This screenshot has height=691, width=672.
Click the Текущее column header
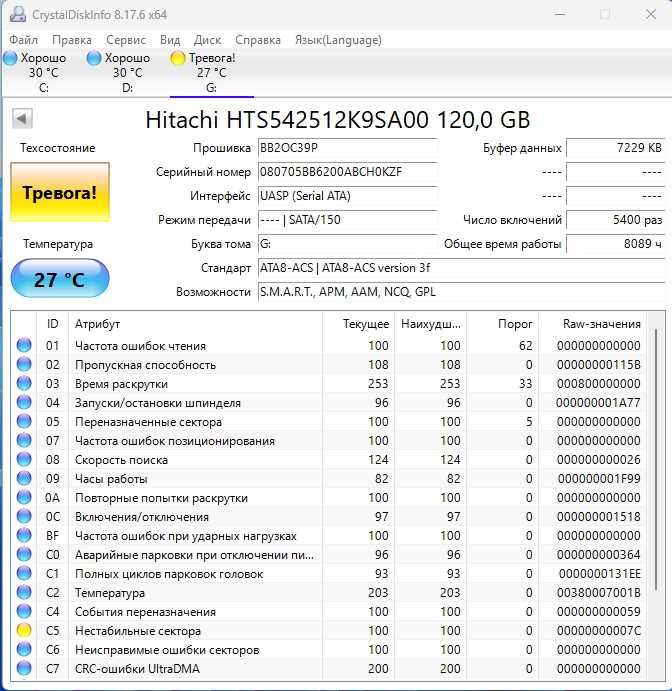359,324
